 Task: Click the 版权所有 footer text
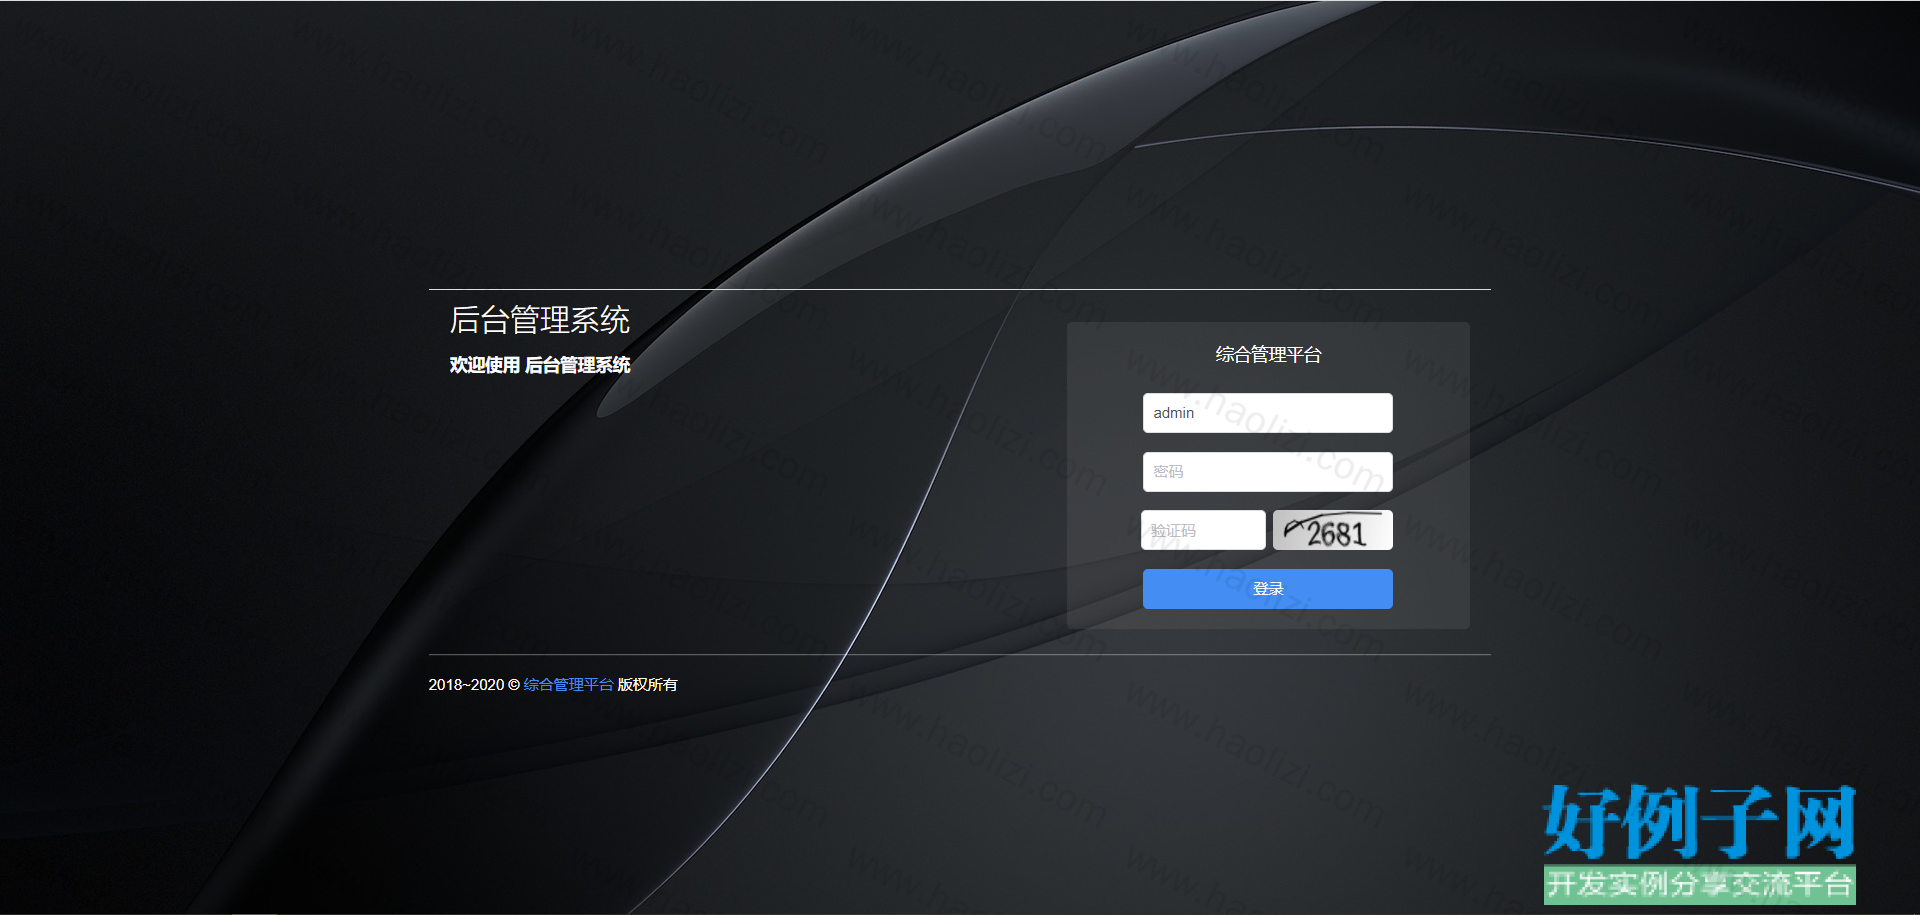point(647,685)
